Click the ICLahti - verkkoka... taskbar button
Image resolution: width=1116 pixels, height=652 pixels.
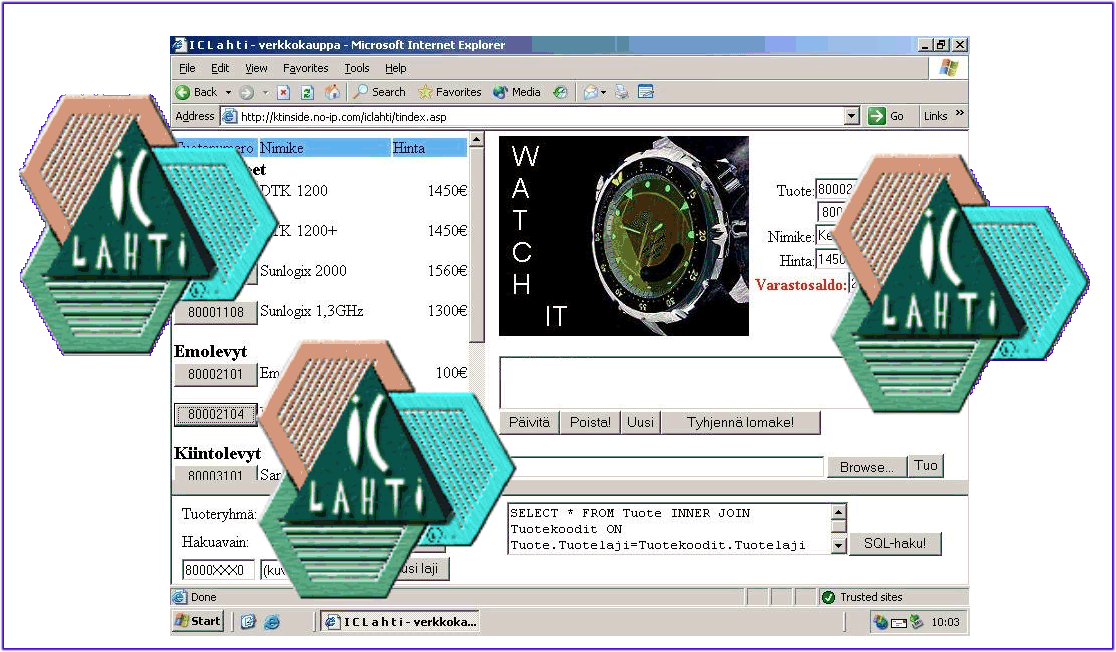pos(400,622)
